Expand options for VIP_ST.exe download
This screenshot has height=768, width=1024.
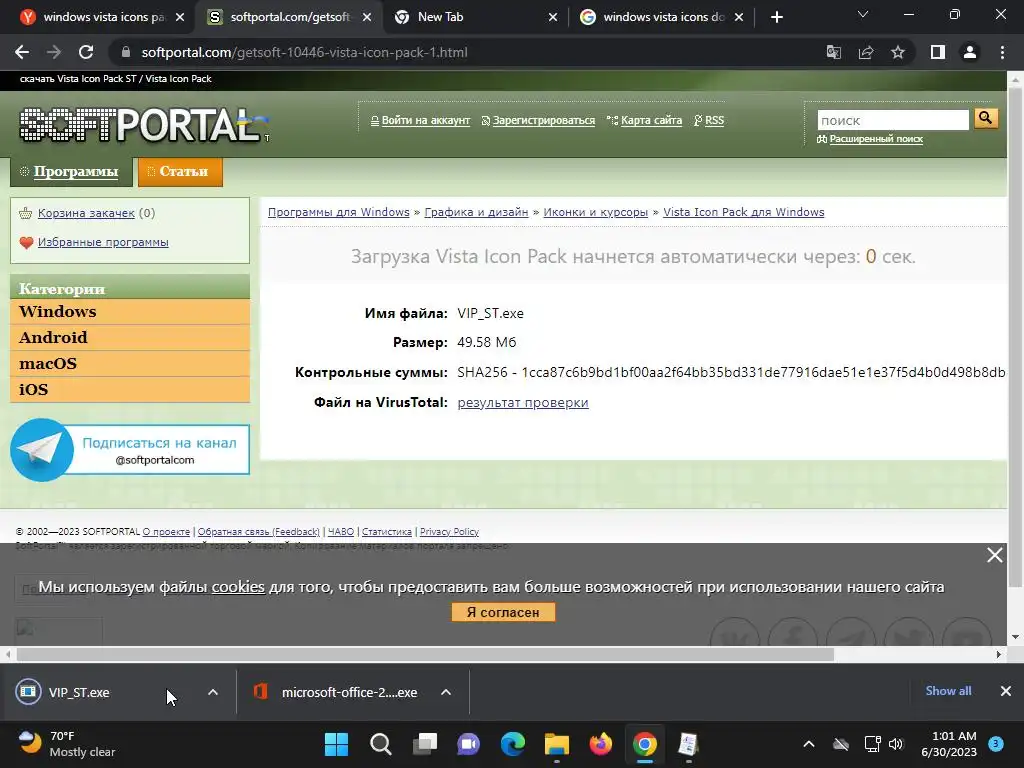(213, 692)
